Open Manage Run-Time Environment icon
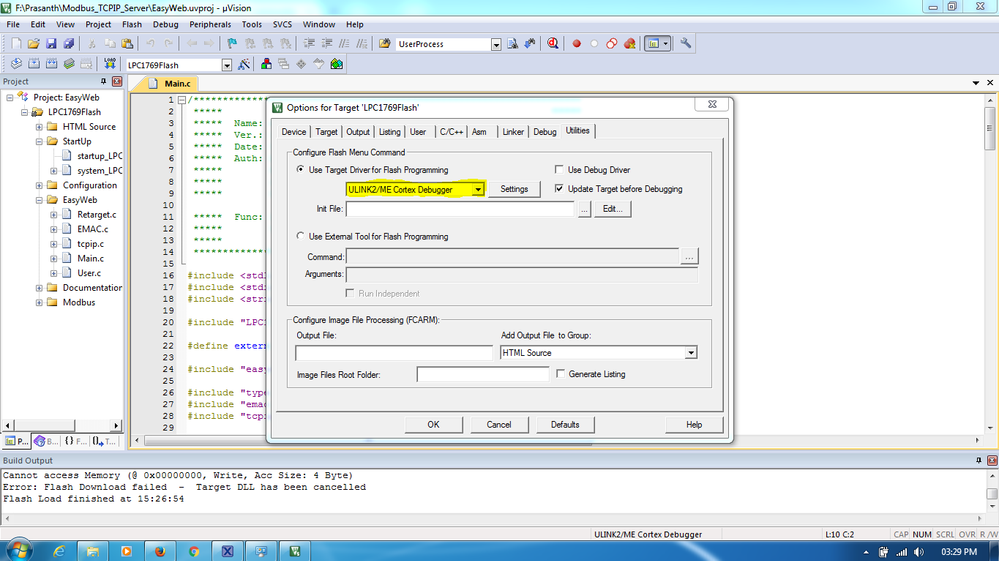 coord(301,64)
